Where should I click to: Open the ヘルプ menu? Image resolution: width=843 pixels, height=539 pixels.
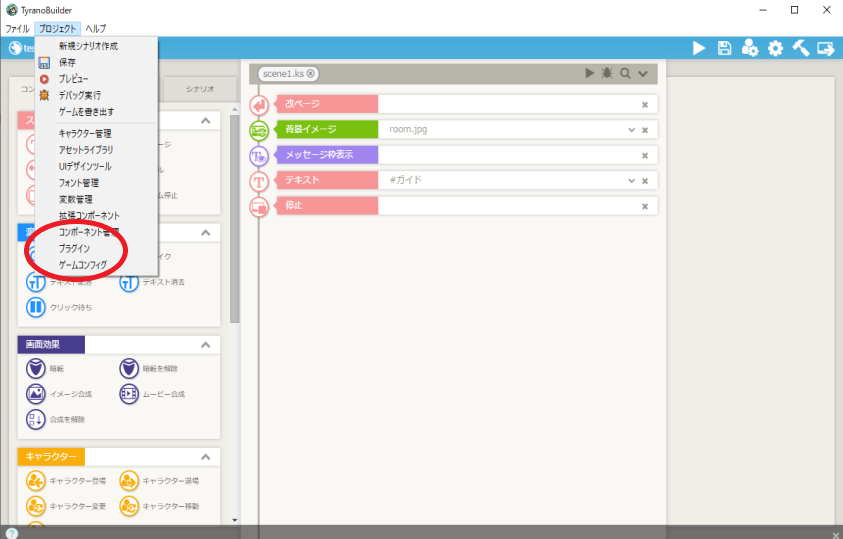pyautogui.click(x=96, y=28)
